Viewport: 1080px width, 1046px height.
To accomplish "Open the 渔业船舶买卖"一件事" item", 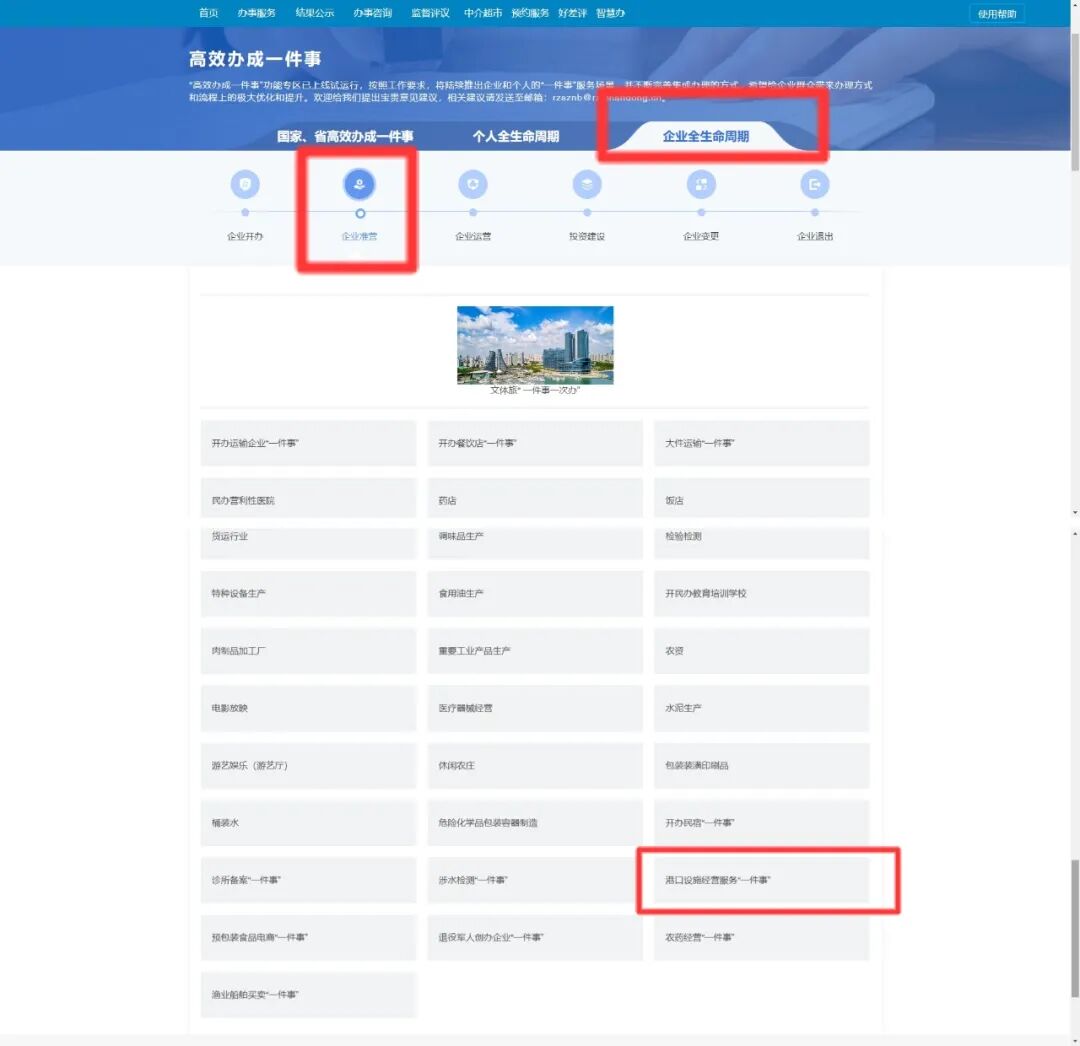I will [308, 995].
